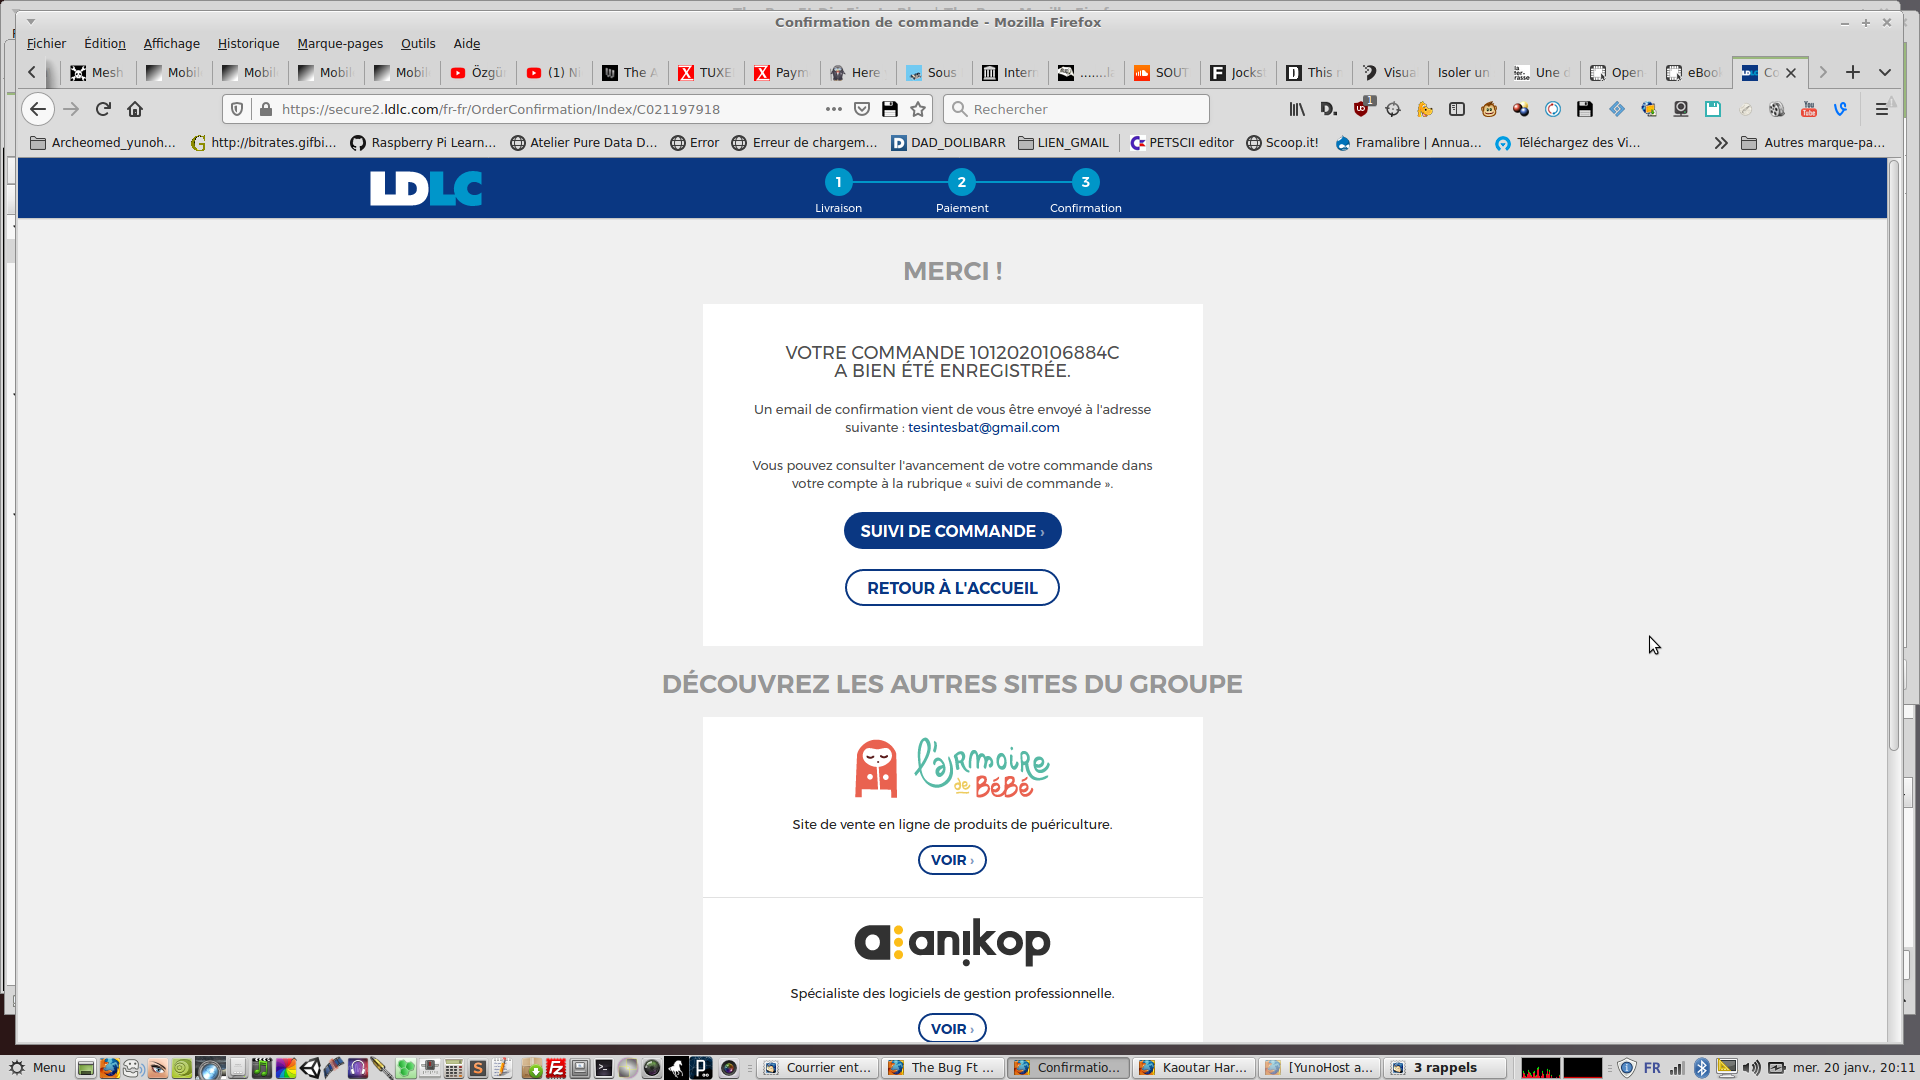Viewport: 1920px width, 1080px height.
Task: Switch to the TUXE browser tab
Action: 706,72
